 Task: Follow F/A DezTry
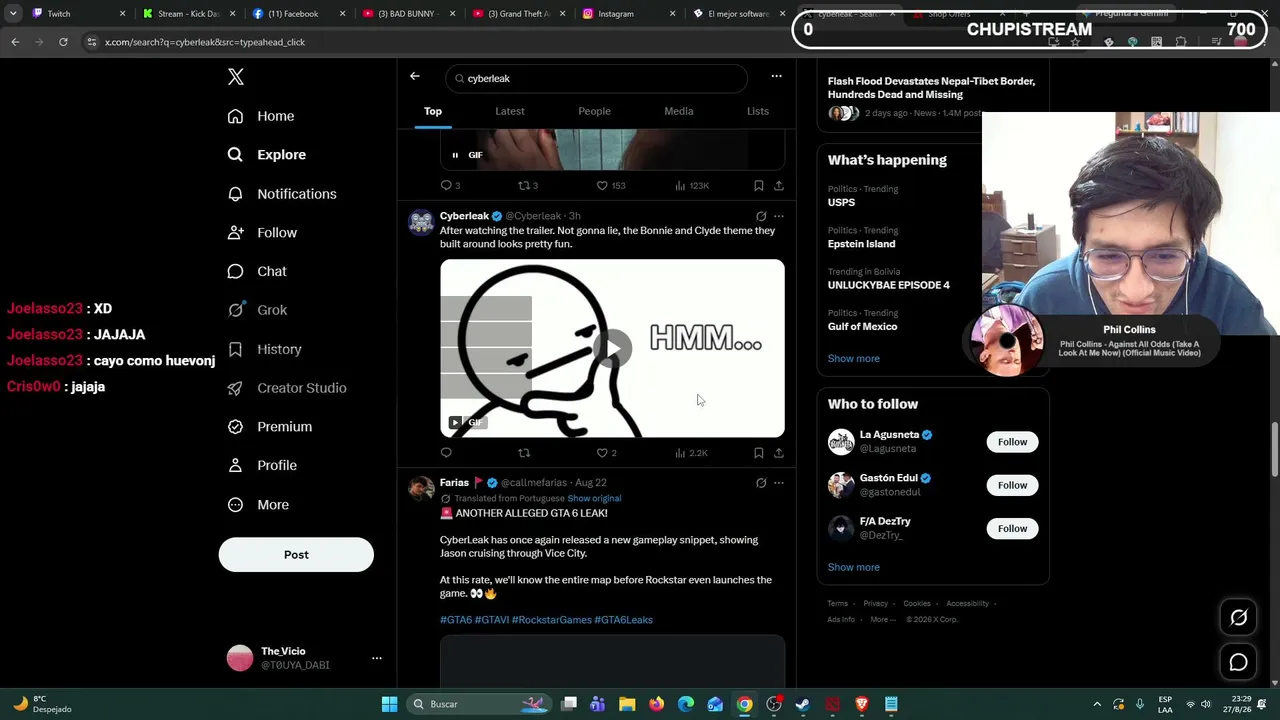tap(1012, 528)
